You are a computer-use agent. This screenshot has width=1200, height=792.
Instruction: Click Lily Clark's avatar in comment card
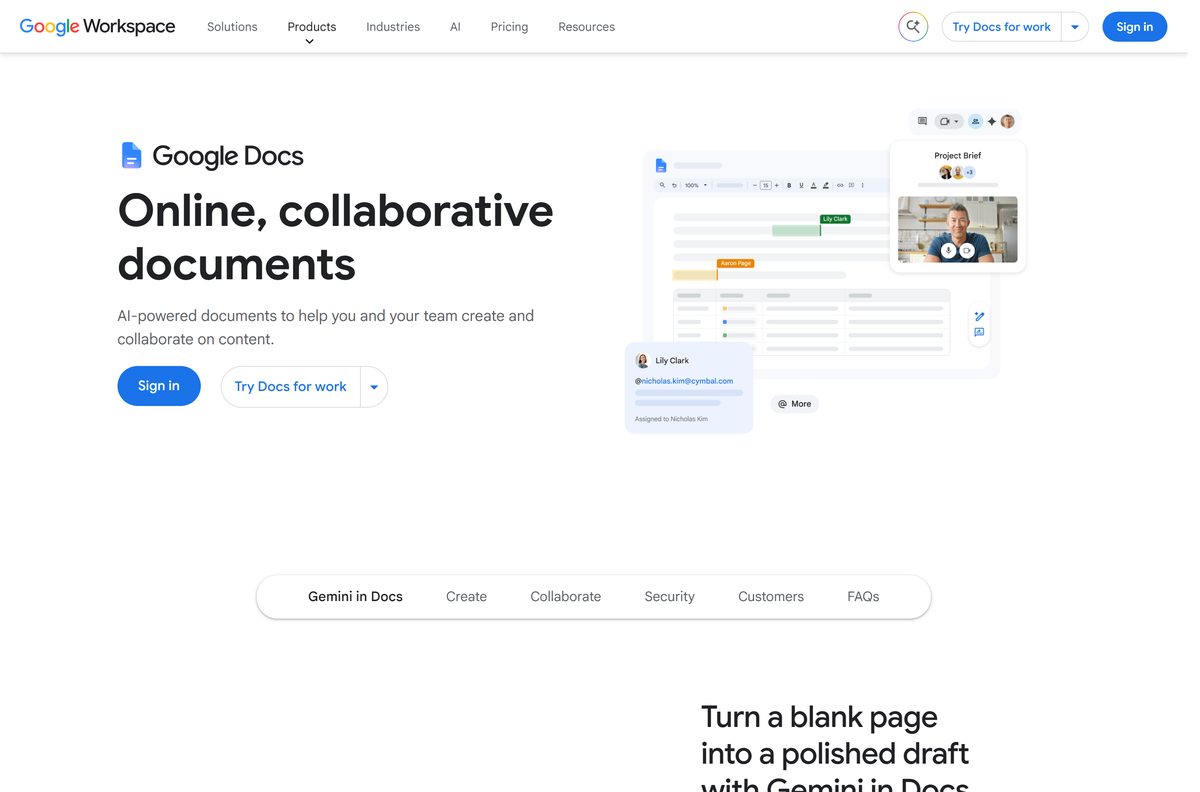point(642,361)
